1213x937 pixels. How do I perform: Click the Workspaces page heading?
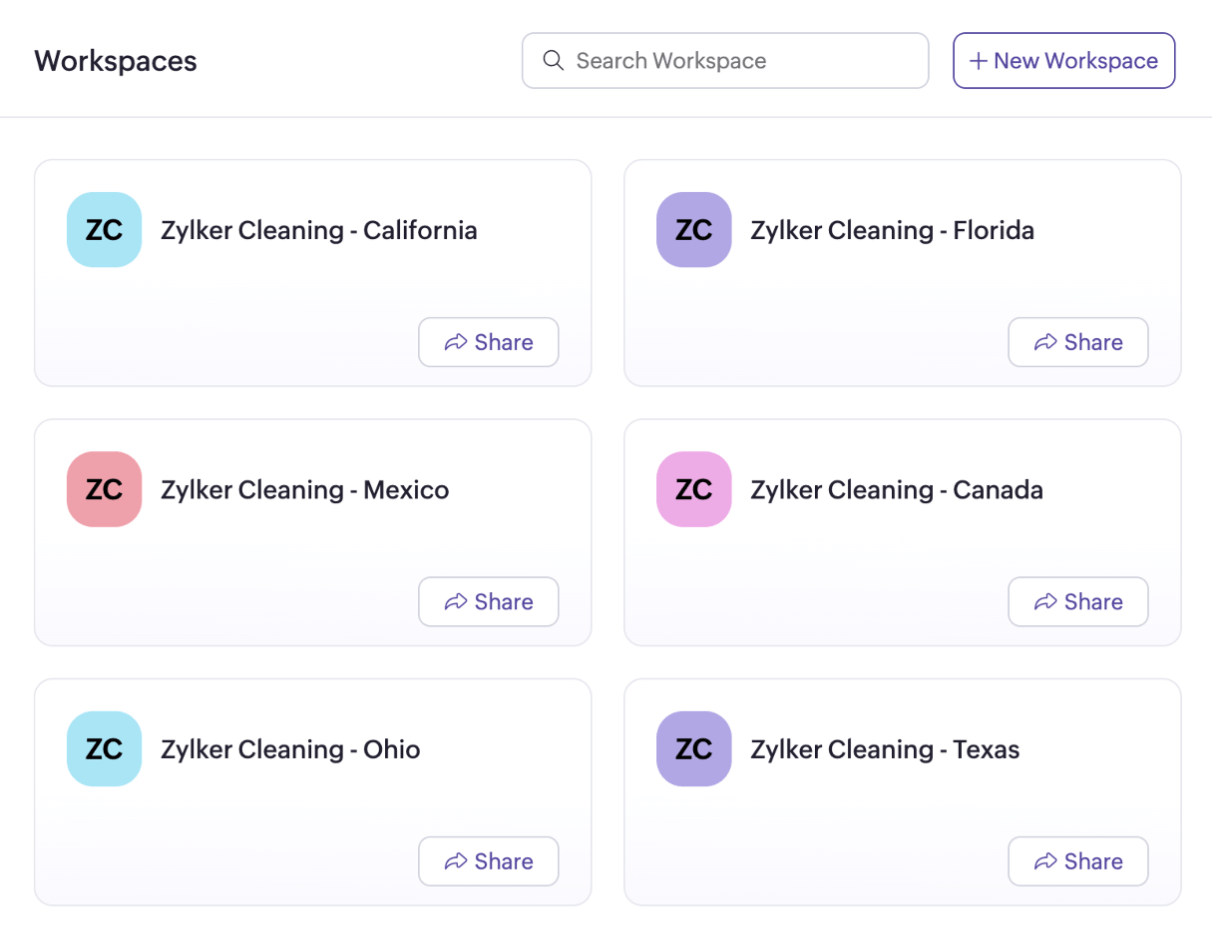pos(115,61)
